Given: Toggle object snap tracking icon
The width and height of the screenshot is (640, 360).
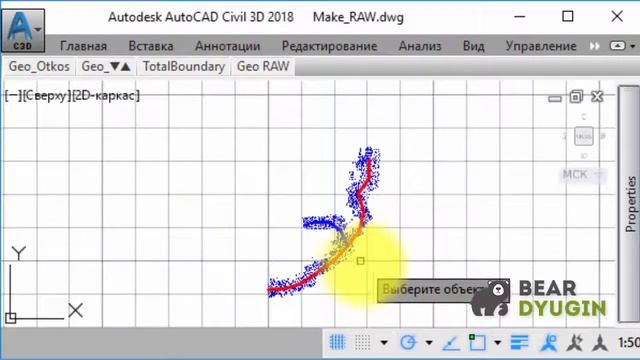Looking at the screenshot, I should 451,343.
